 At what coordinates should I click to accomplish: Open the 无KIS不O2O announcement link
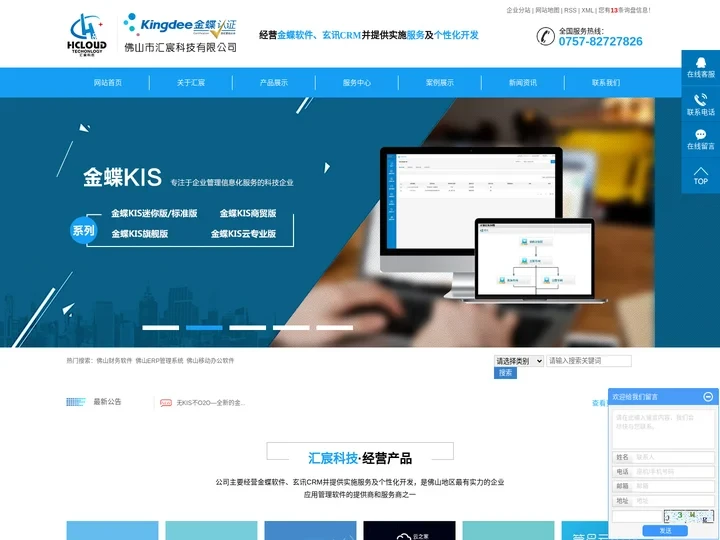(211, 403)
